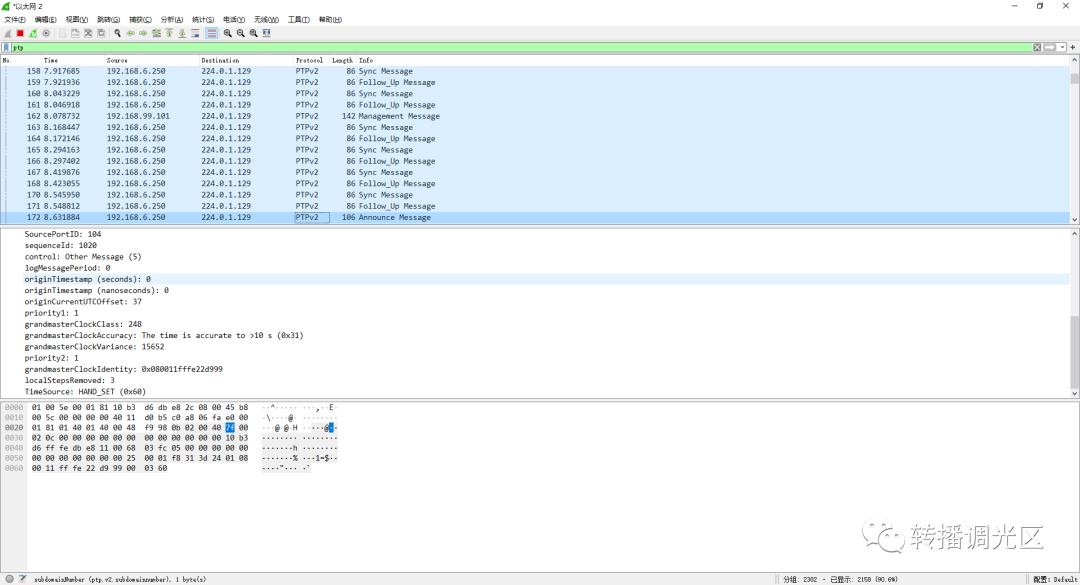The image size is (1080, 585).
Task: Stop the running packet capture
Action: point(20,33)
